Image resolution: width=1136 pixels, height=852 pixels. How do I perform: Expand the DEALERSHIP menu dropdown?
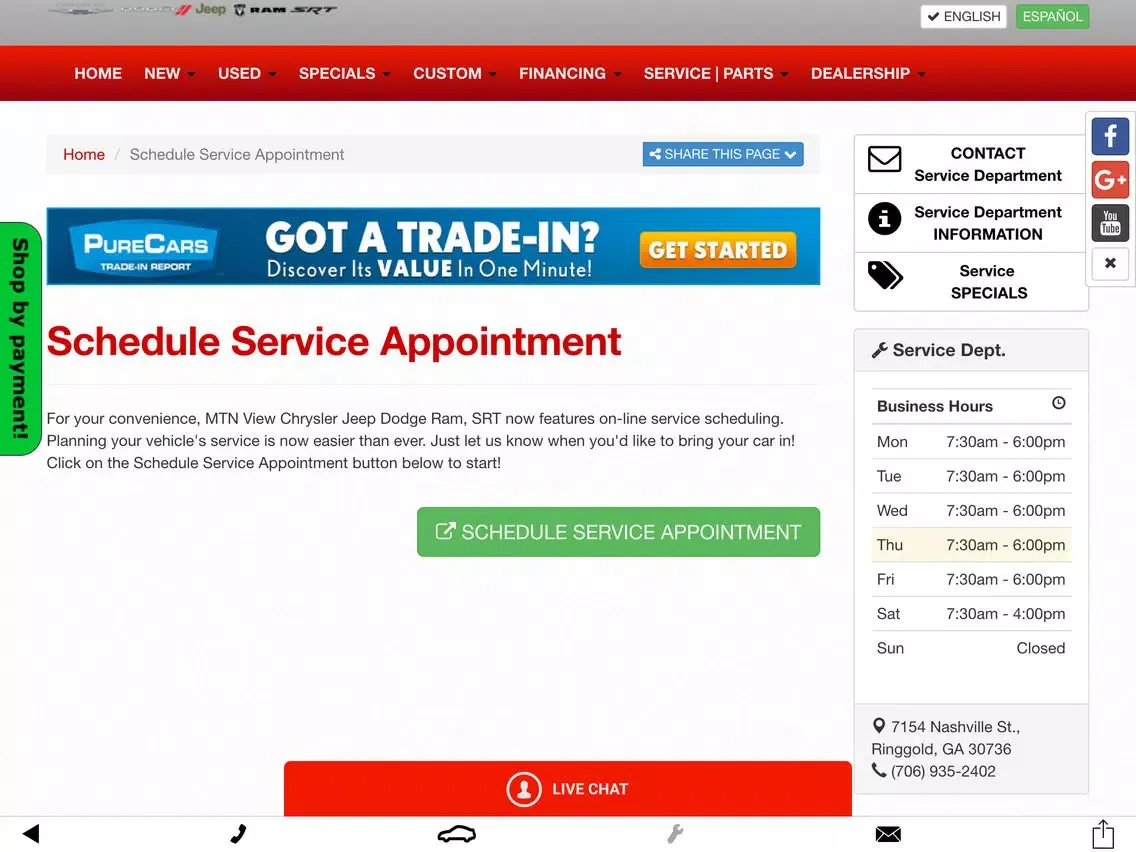(867, 73)
